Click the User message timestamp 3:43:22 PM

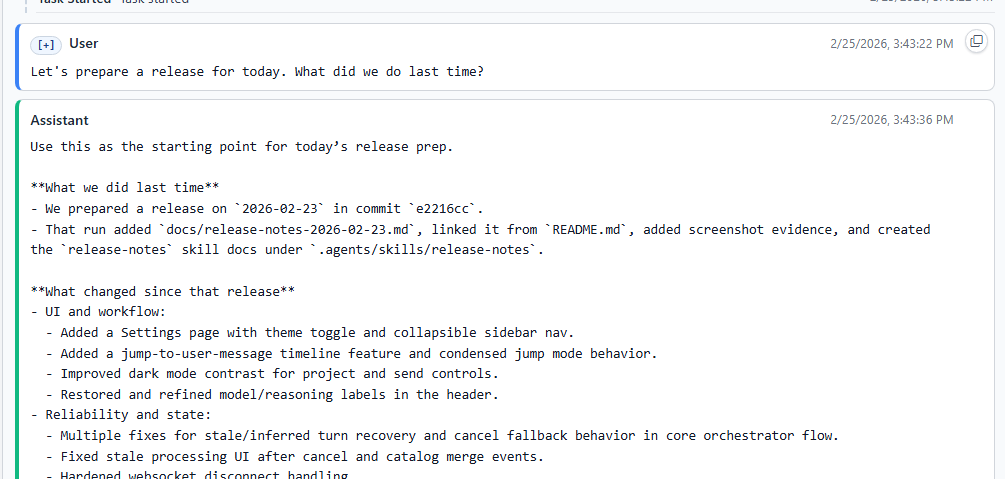891,44
